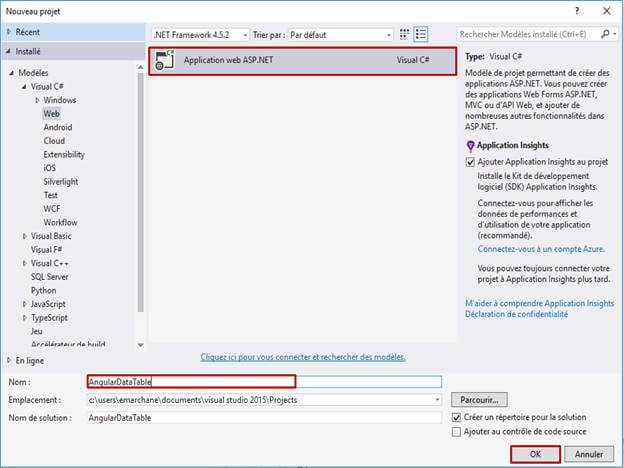Viewport: 624px width, 468px height.
Task: Open Déclaration de confidentialité link
Action: pos(517,314)
